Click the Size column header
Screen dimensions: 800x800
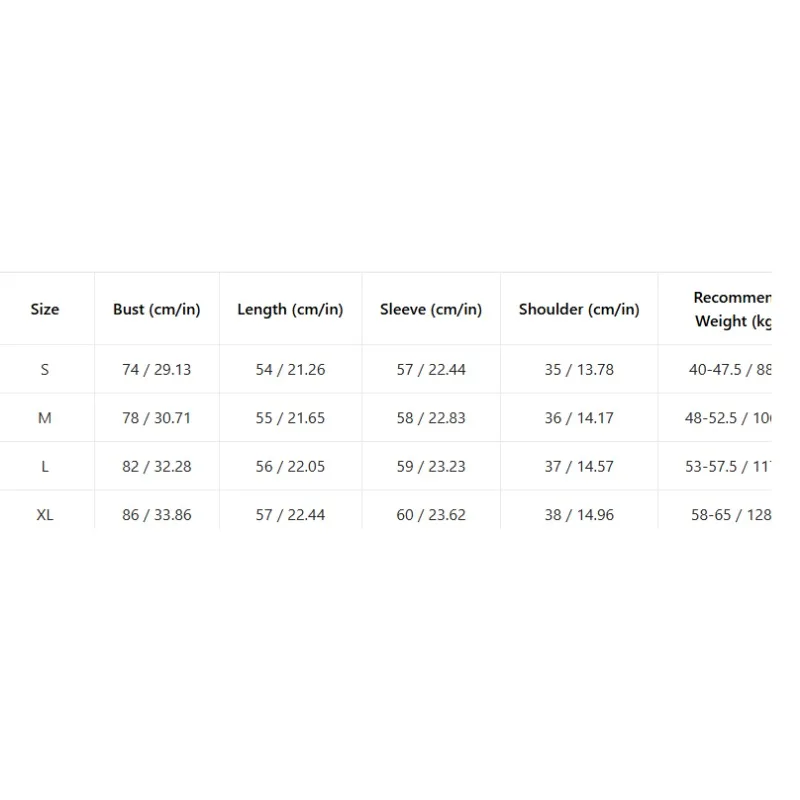(x=45, y=309)
